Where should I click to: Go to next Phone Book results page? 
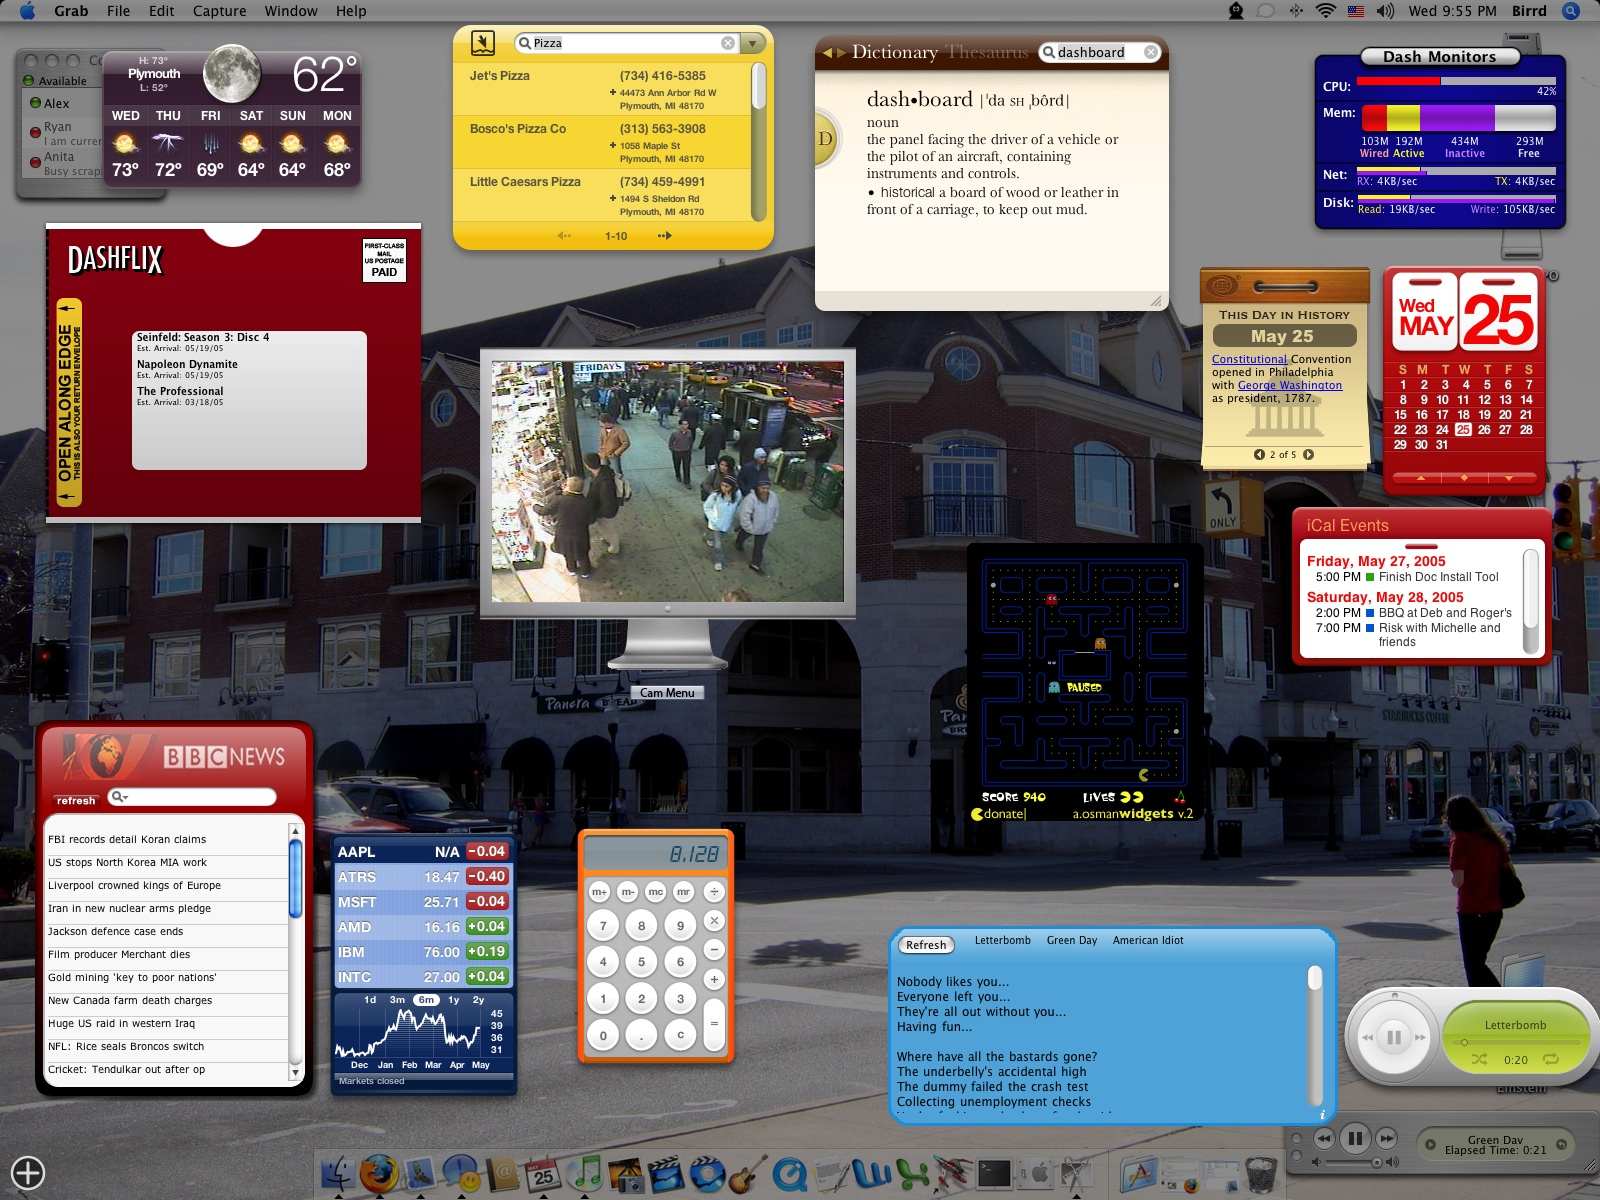pyautogui.click(x=665, y=236)
